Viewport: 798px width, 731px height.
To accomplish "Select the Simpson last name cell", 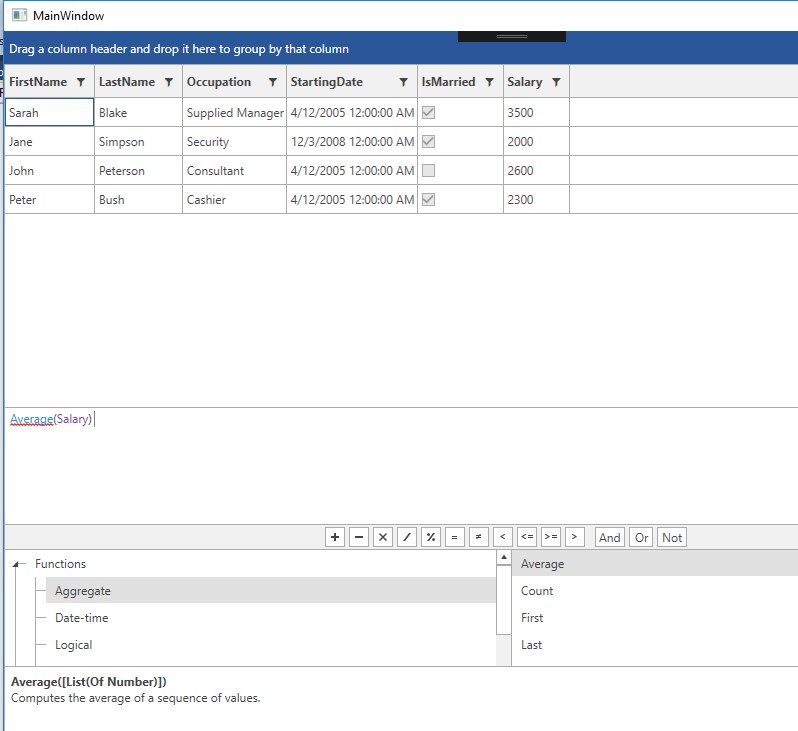I will coord(138,142).
